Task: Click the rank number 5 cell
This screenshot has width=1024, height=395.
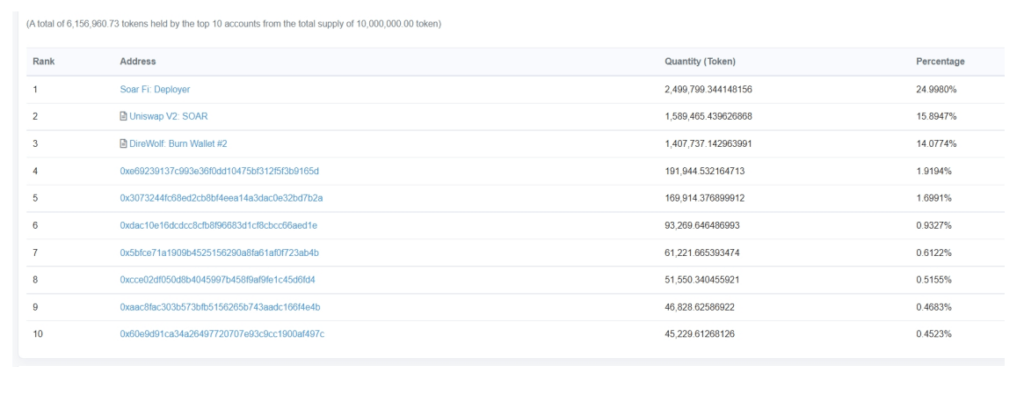Action: pos(35,198)
